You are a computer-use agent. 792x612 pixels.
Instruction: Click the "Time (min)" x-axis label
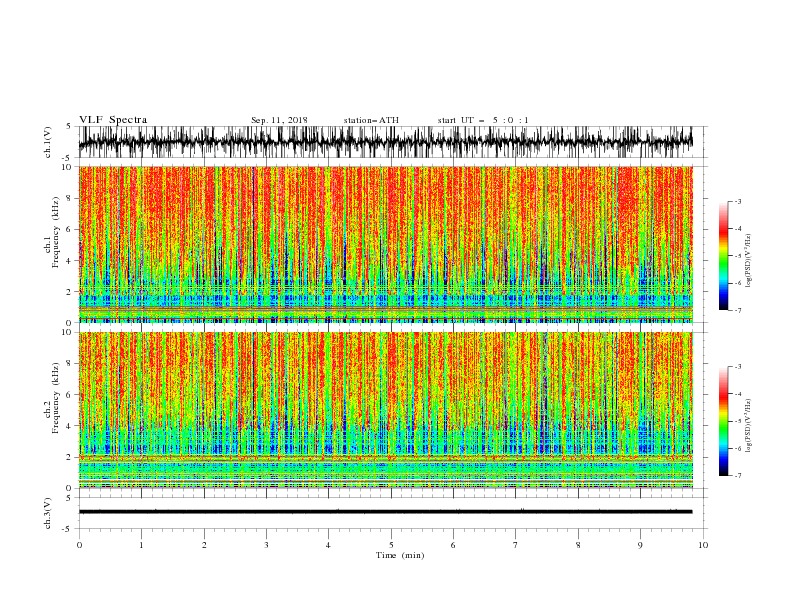400,555
